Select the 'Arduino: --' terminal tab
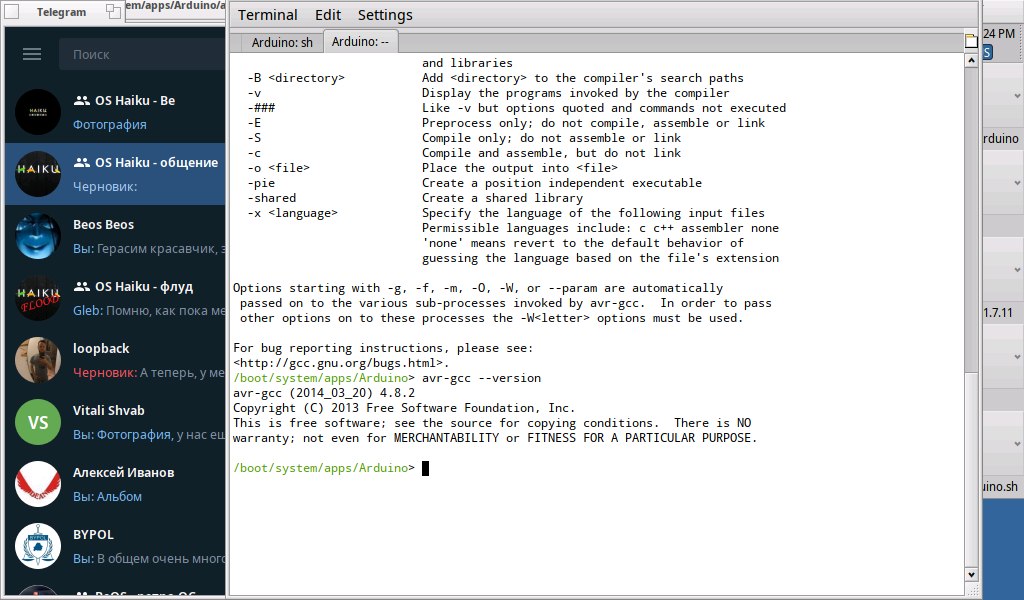1024x600 pixels. [360, 41]
